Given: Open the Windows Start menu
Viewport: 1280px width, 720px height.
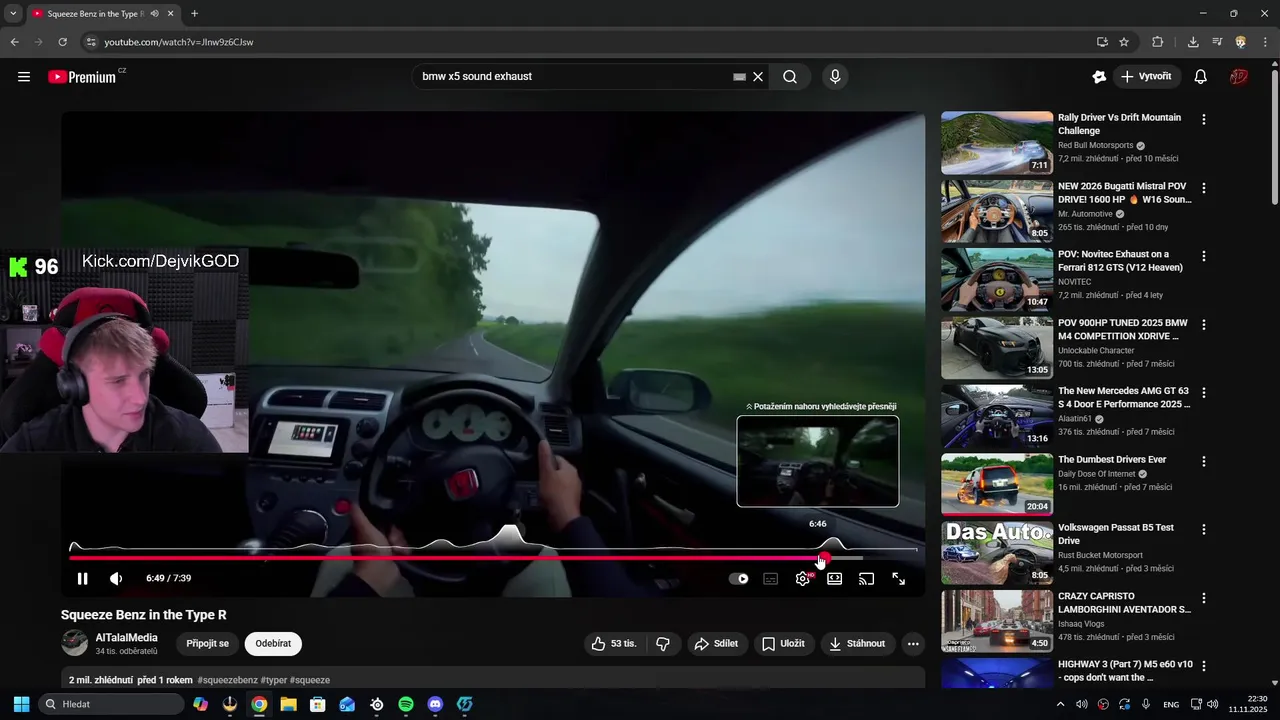Looking at the screenshot, I should coord(21,704).
